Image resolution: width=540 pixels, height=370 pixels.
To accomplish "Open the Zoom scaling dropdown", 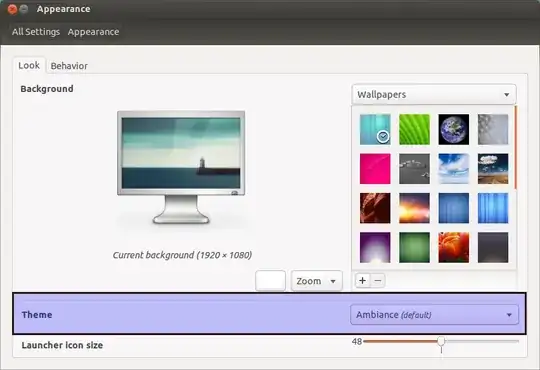I will click(x=316, y=281).
